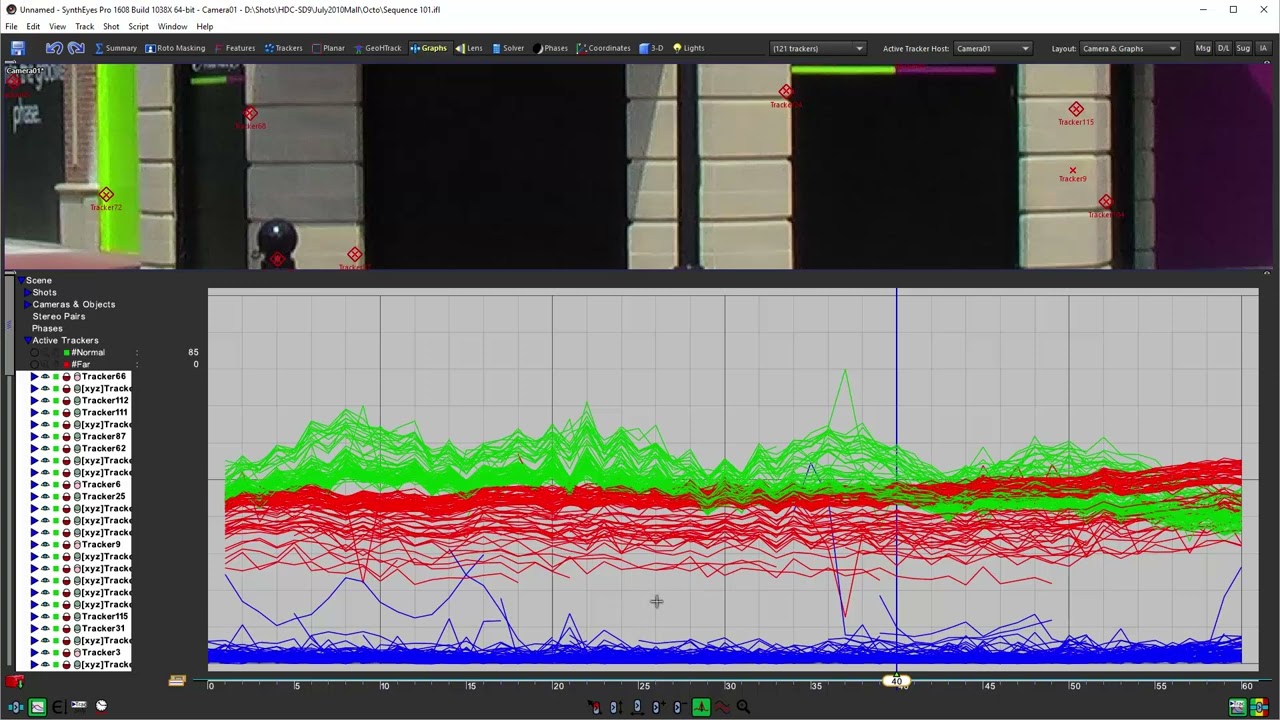Expand the Shots tree node
The image size is (1280, 720).
pos(28,292)
